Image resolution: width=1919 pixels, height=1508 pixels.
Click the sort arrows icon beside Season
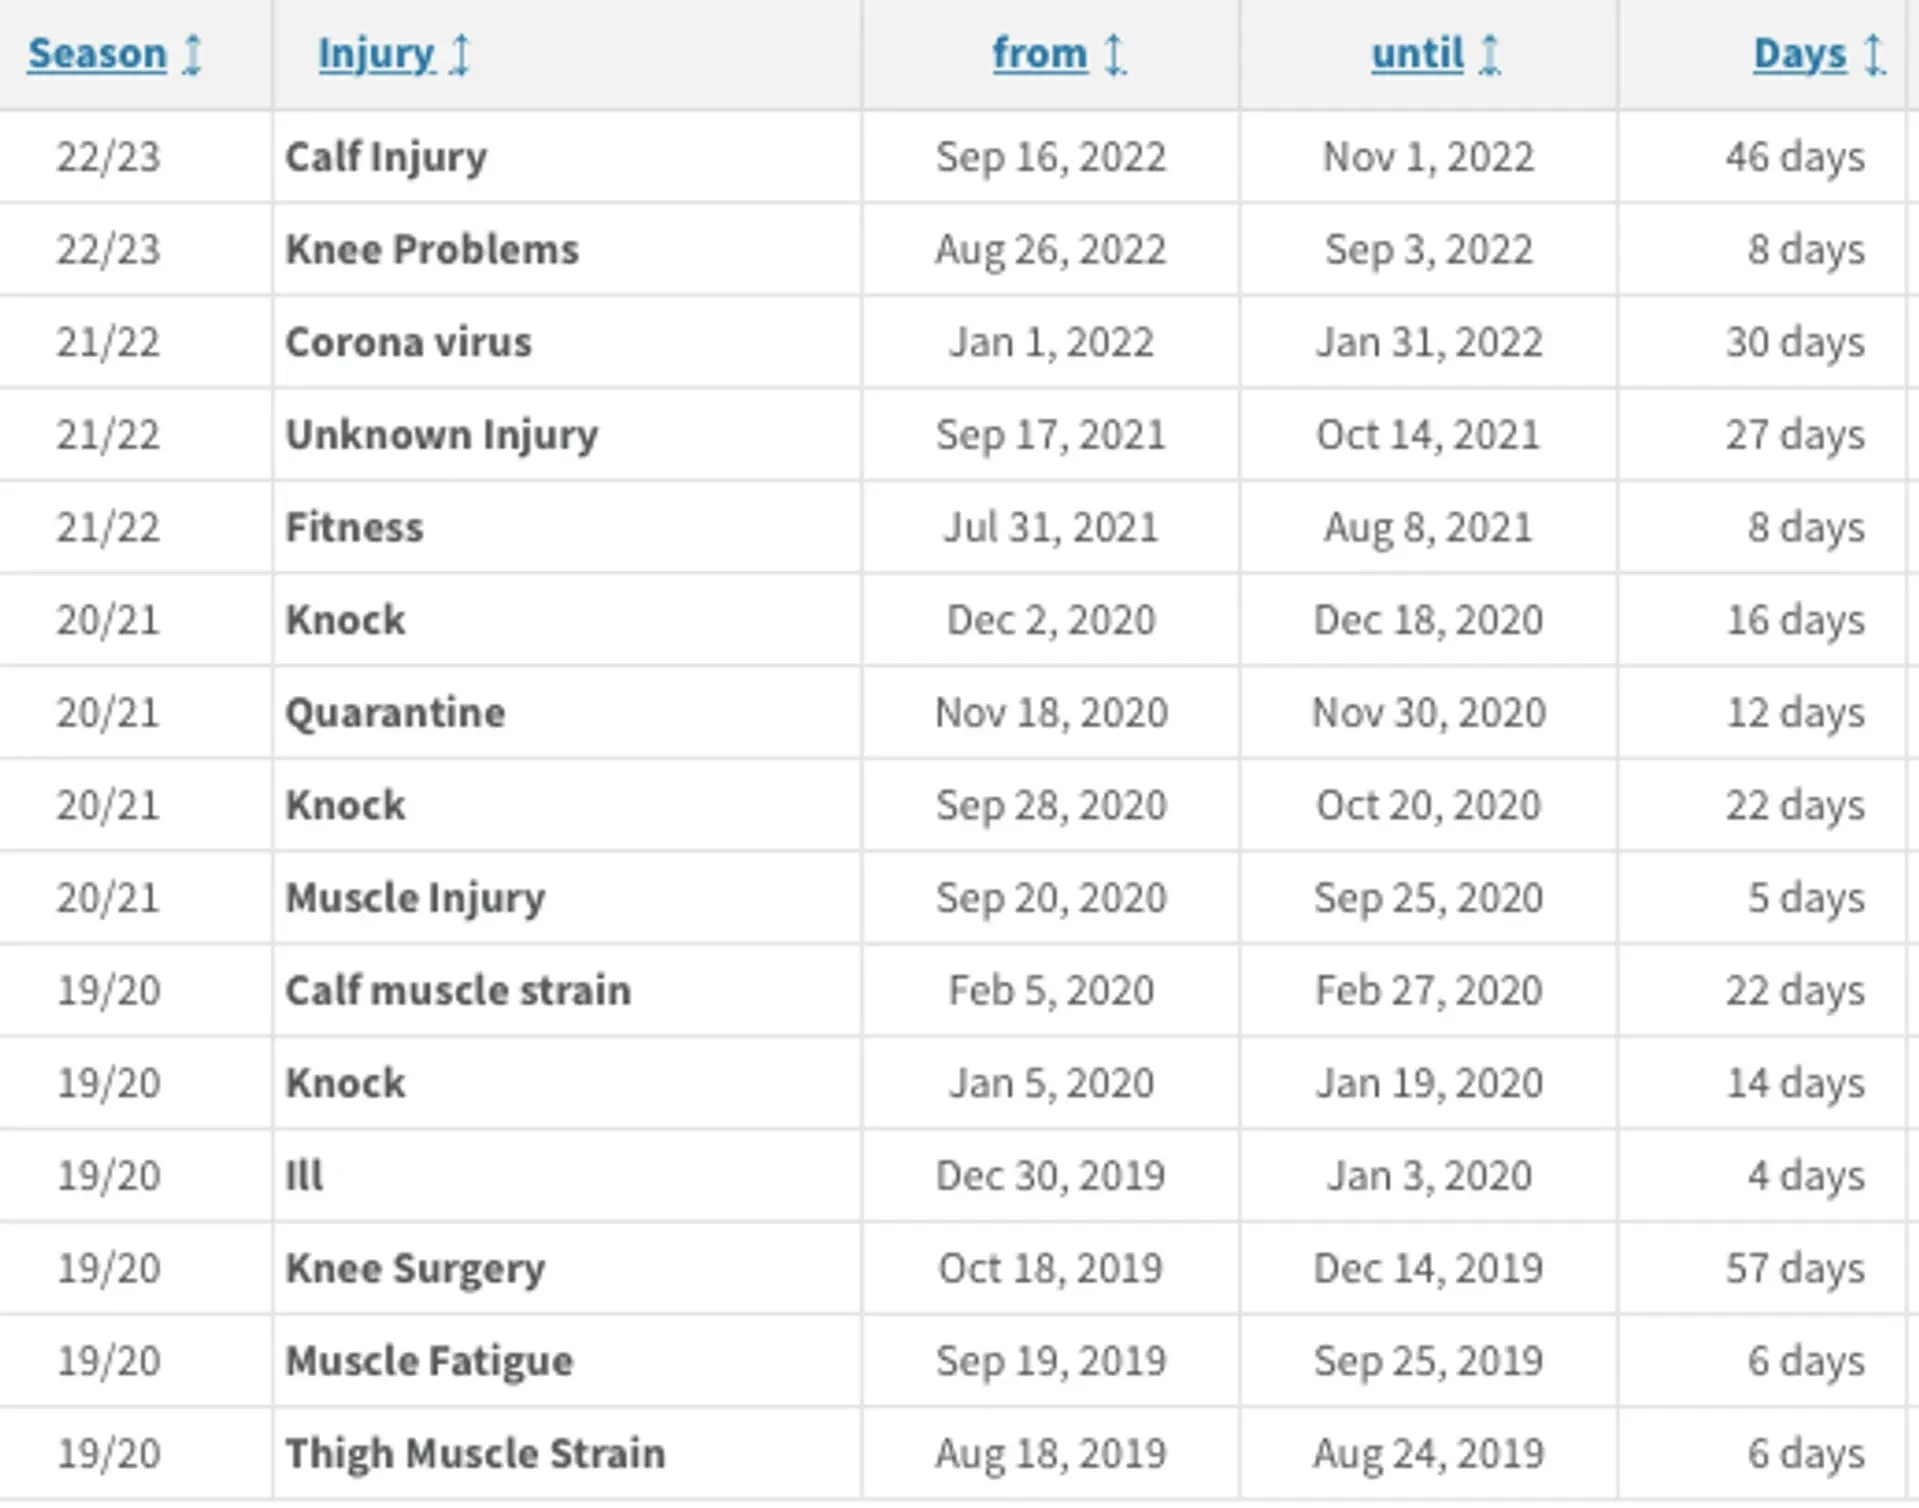tap(193, 54)
